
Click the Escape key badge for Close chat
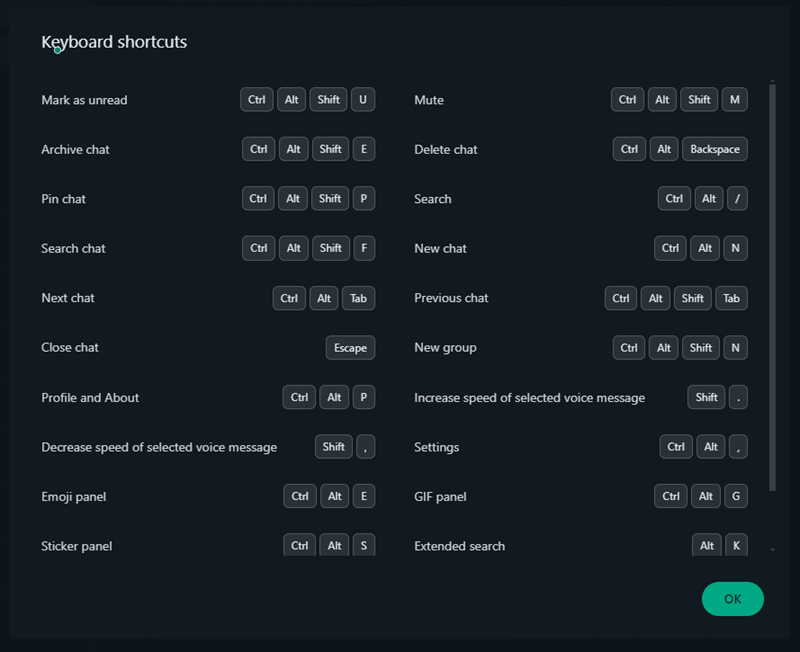coord(350,348)
